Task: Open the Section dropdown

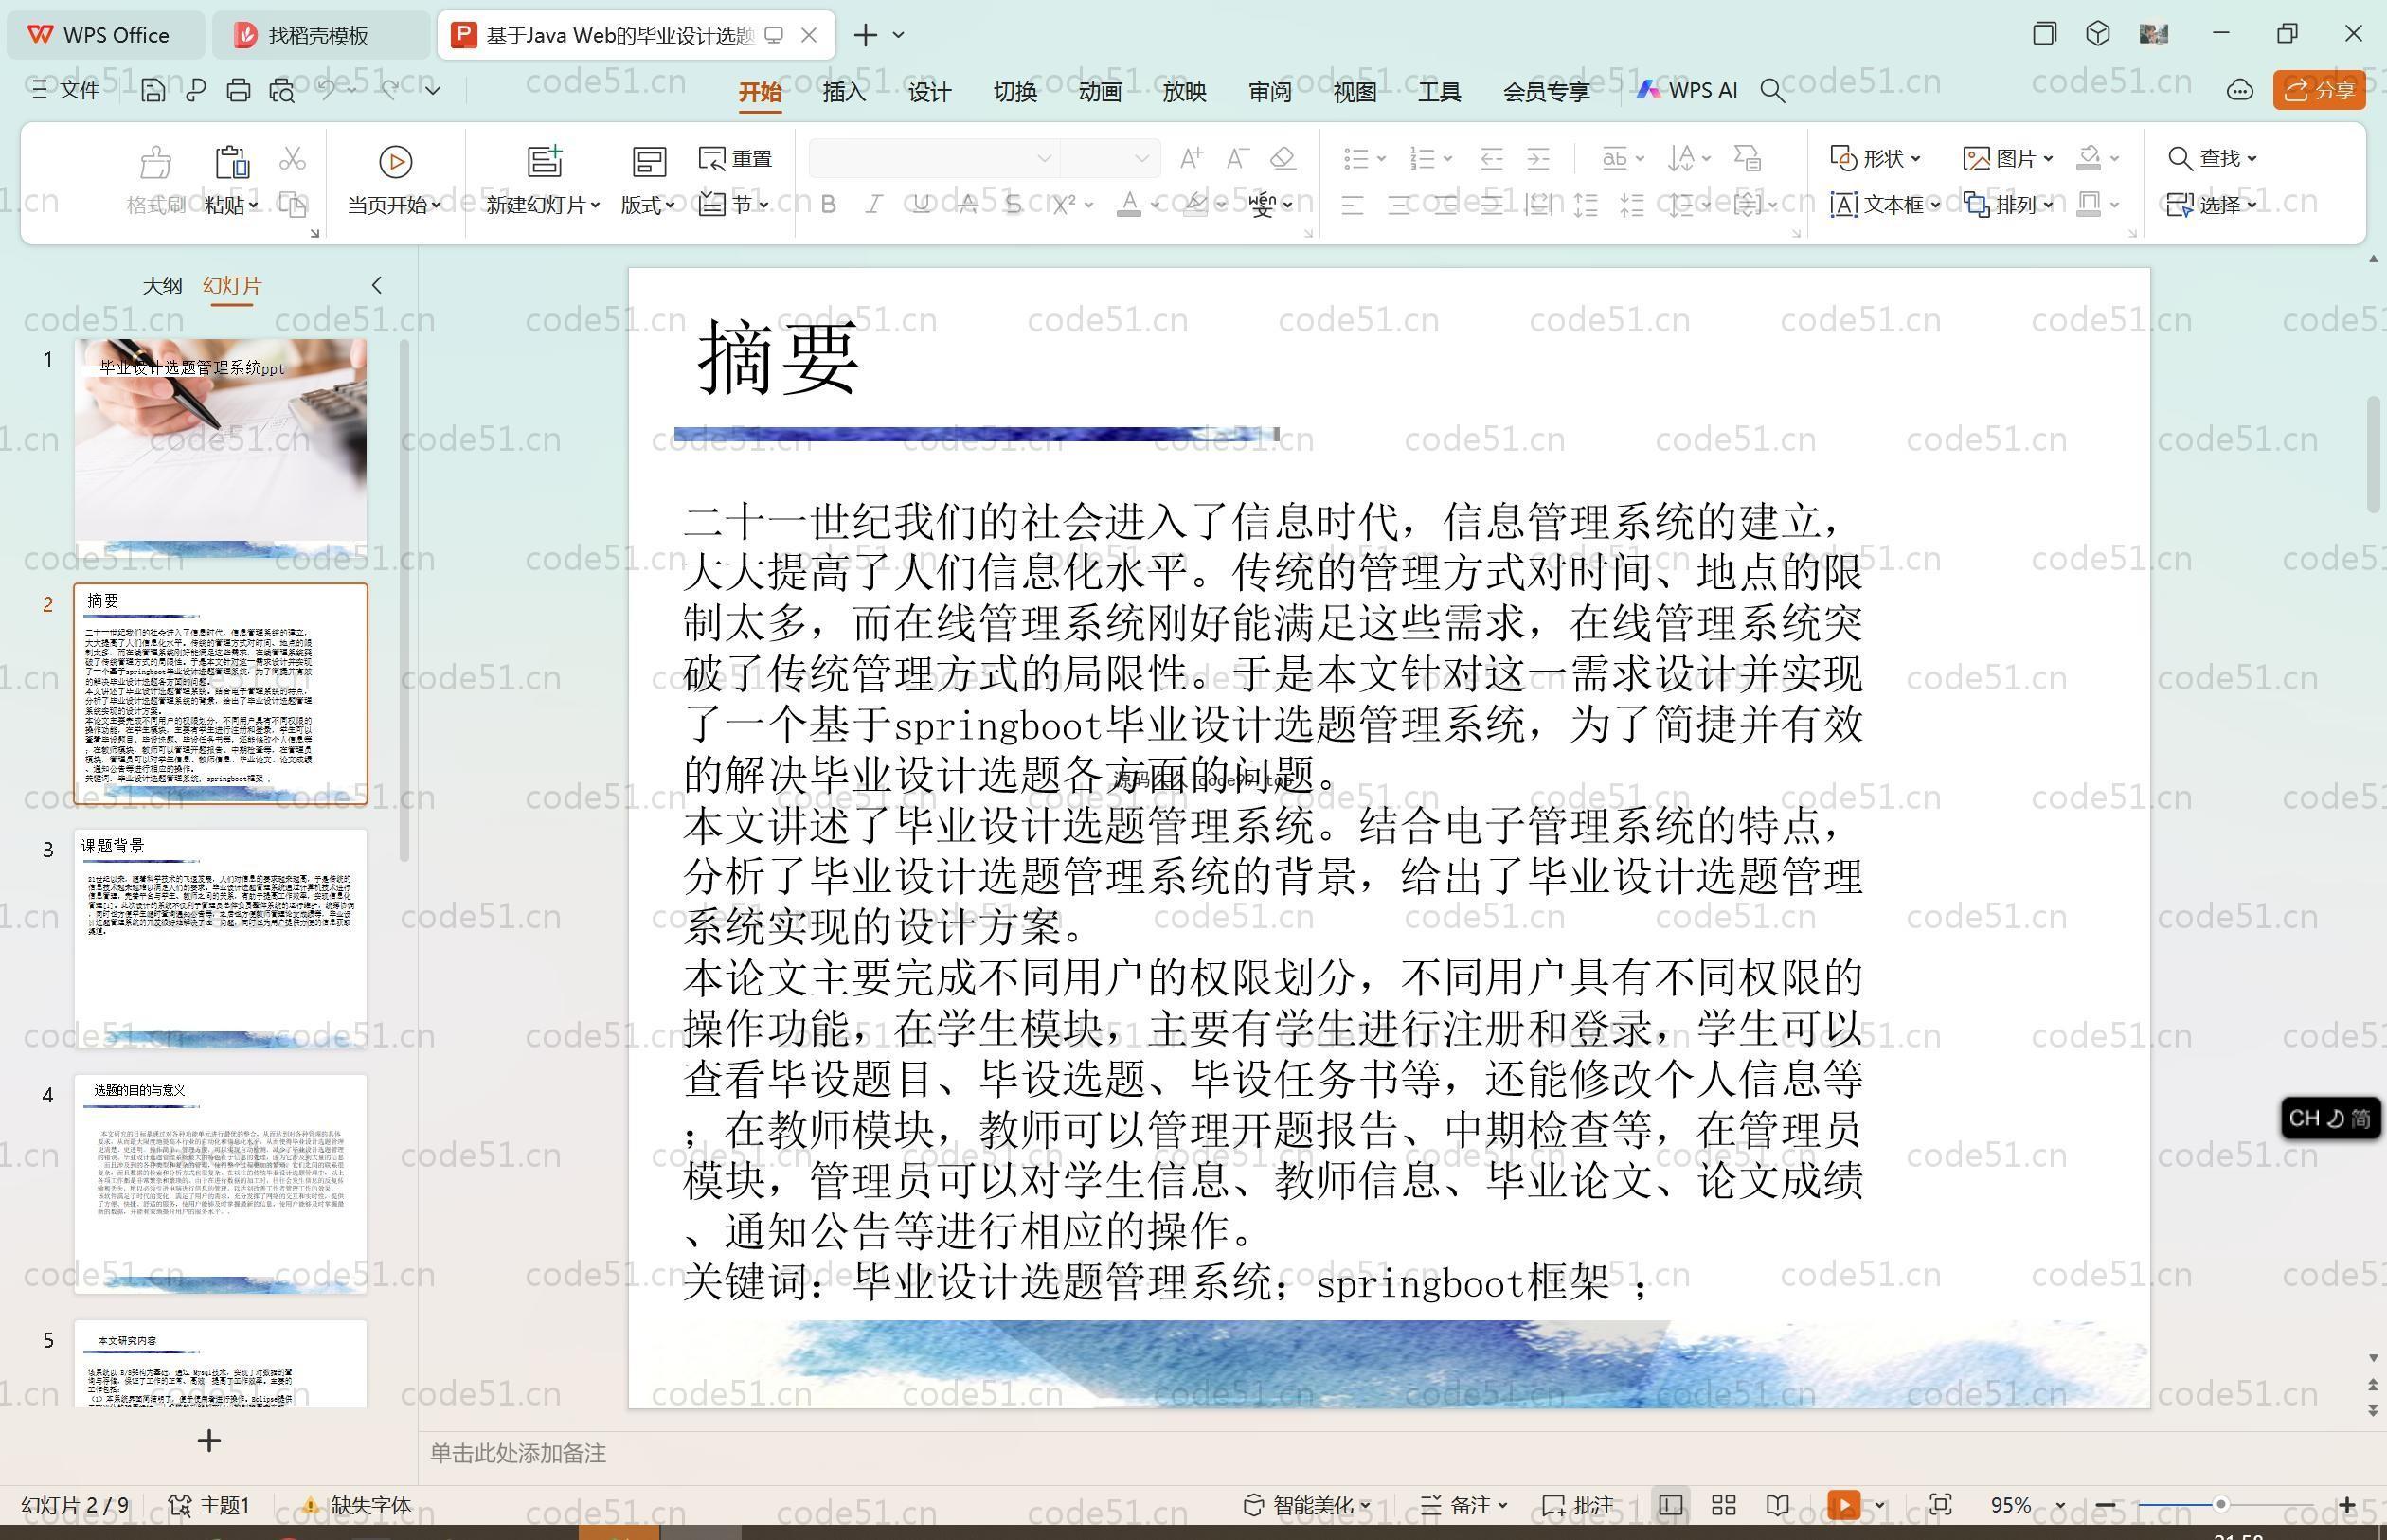Action: [734, 205]
